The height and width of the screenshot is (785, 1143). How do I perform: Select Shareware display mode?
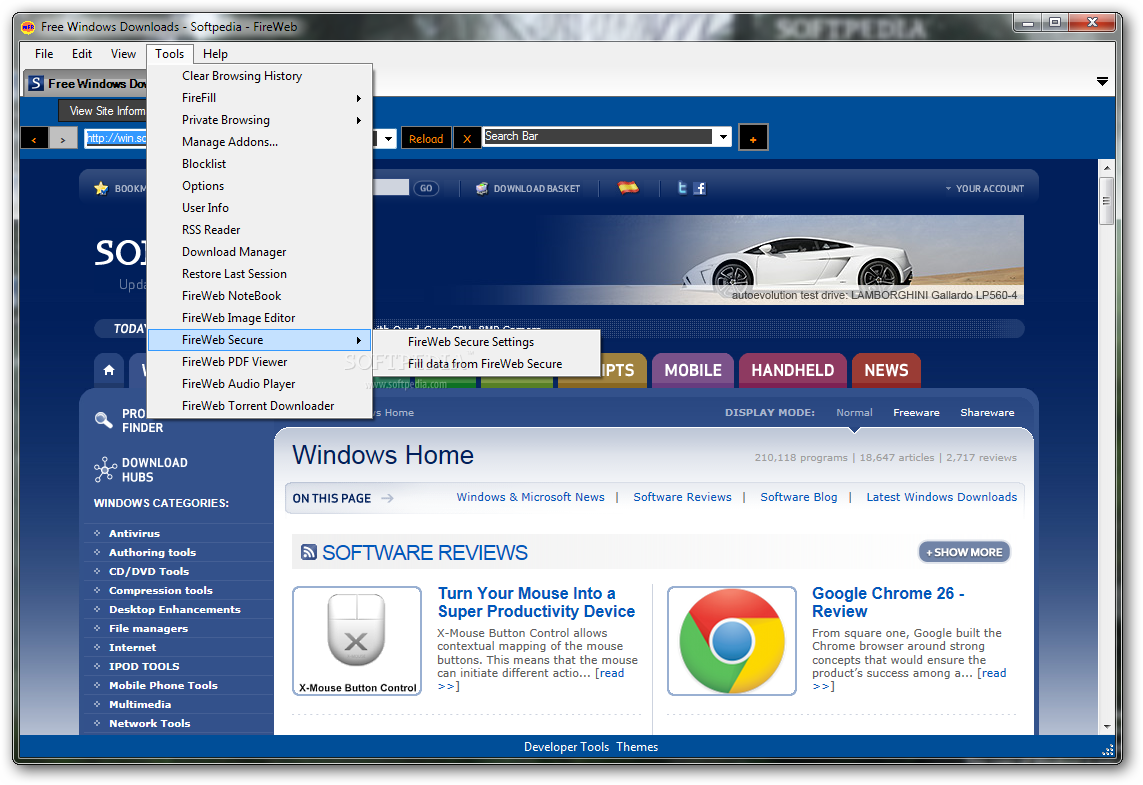(987, 413)
